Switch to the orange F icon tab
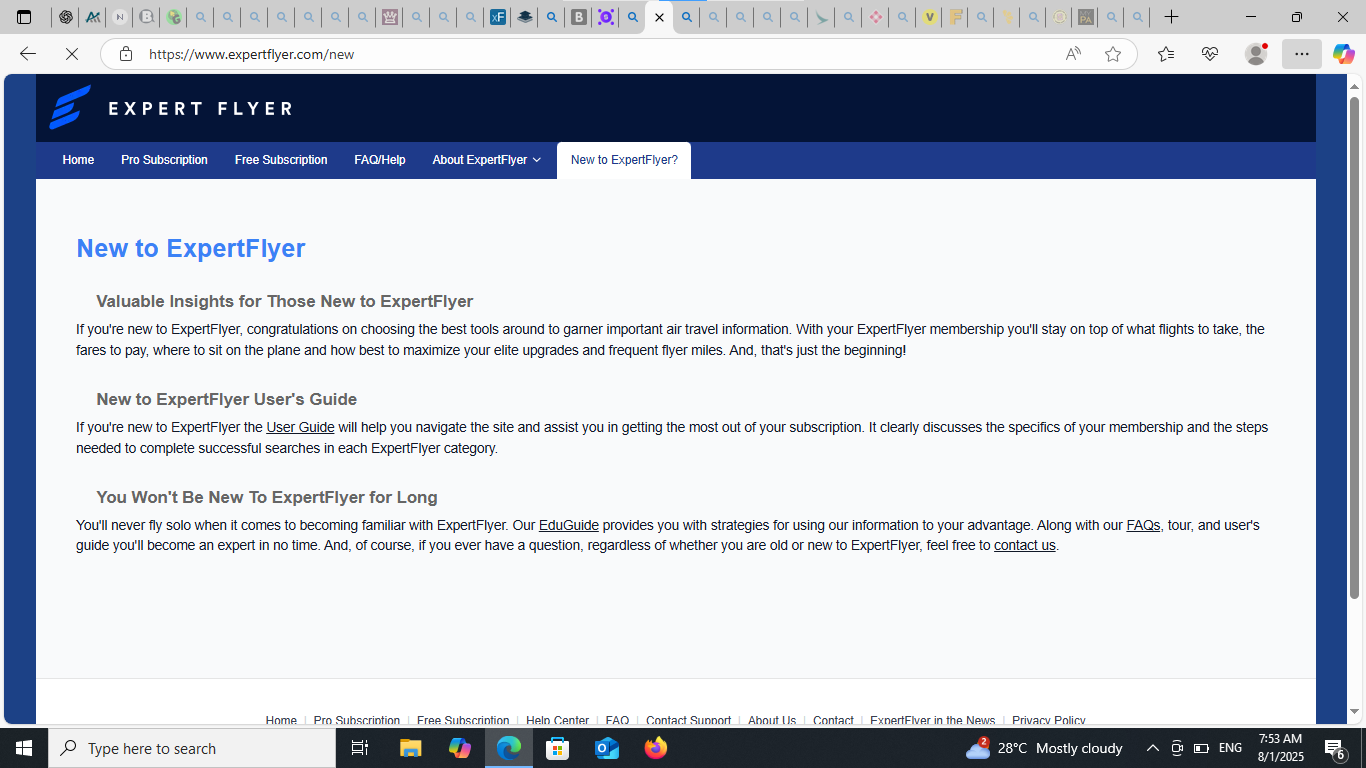The width and height of the screenshot is (1366, 768). tap(956, 17)
